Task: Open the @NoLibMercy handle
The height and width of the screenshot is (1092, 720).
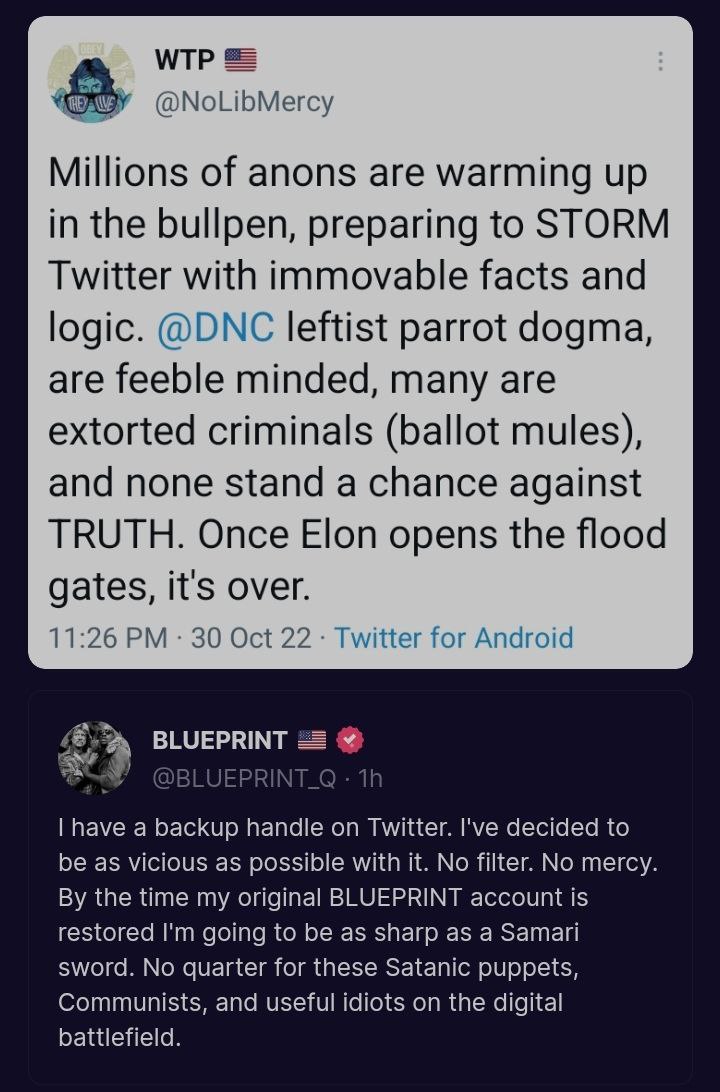Action: (243, 101)
